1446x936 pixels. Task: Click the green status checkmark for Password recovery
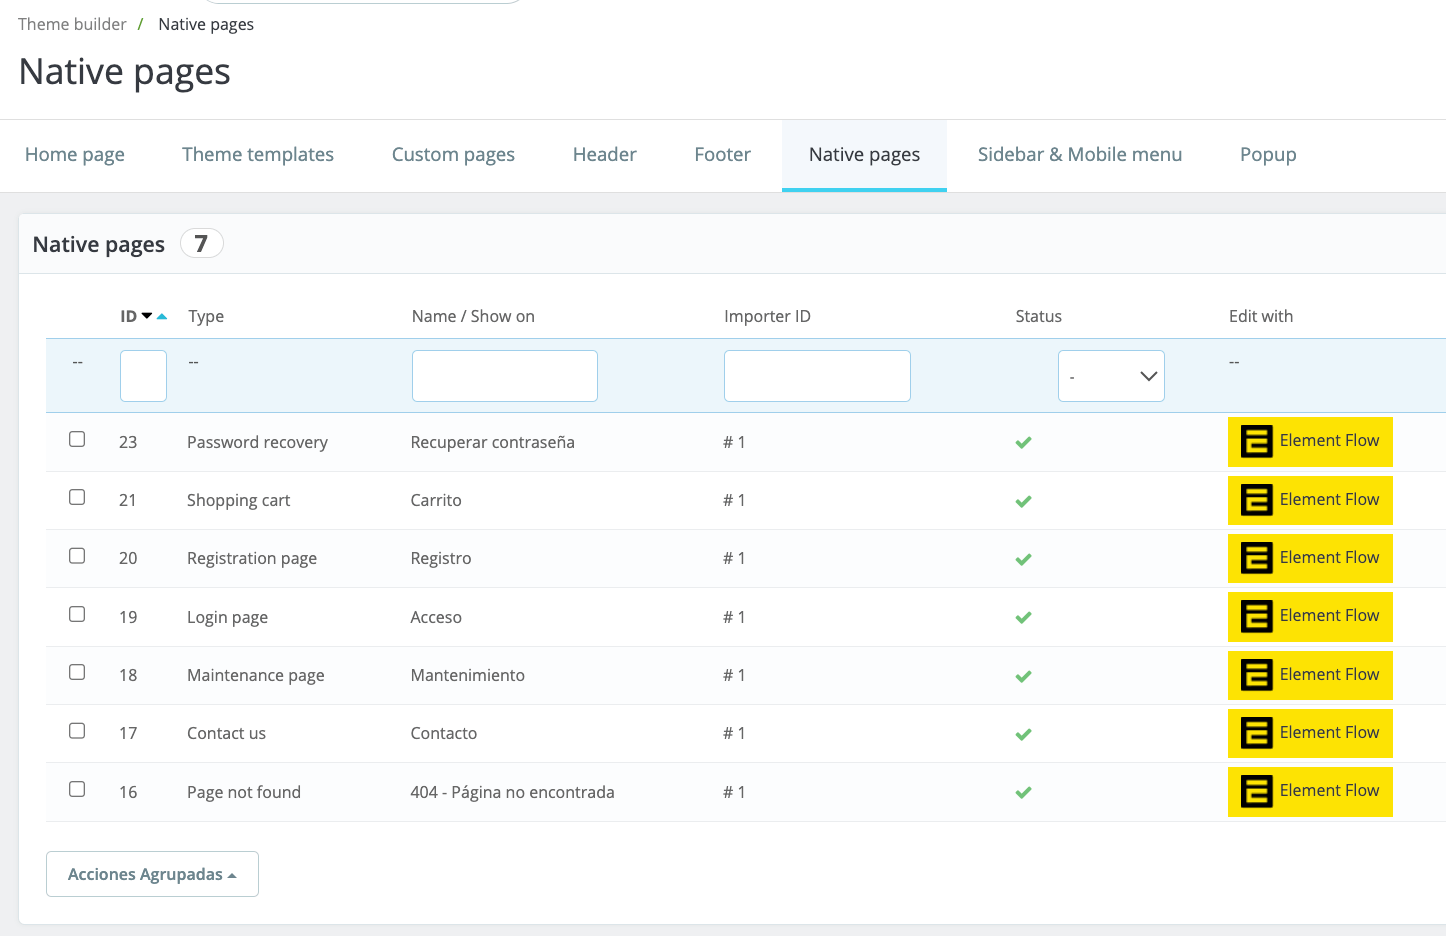point(1023,443)
